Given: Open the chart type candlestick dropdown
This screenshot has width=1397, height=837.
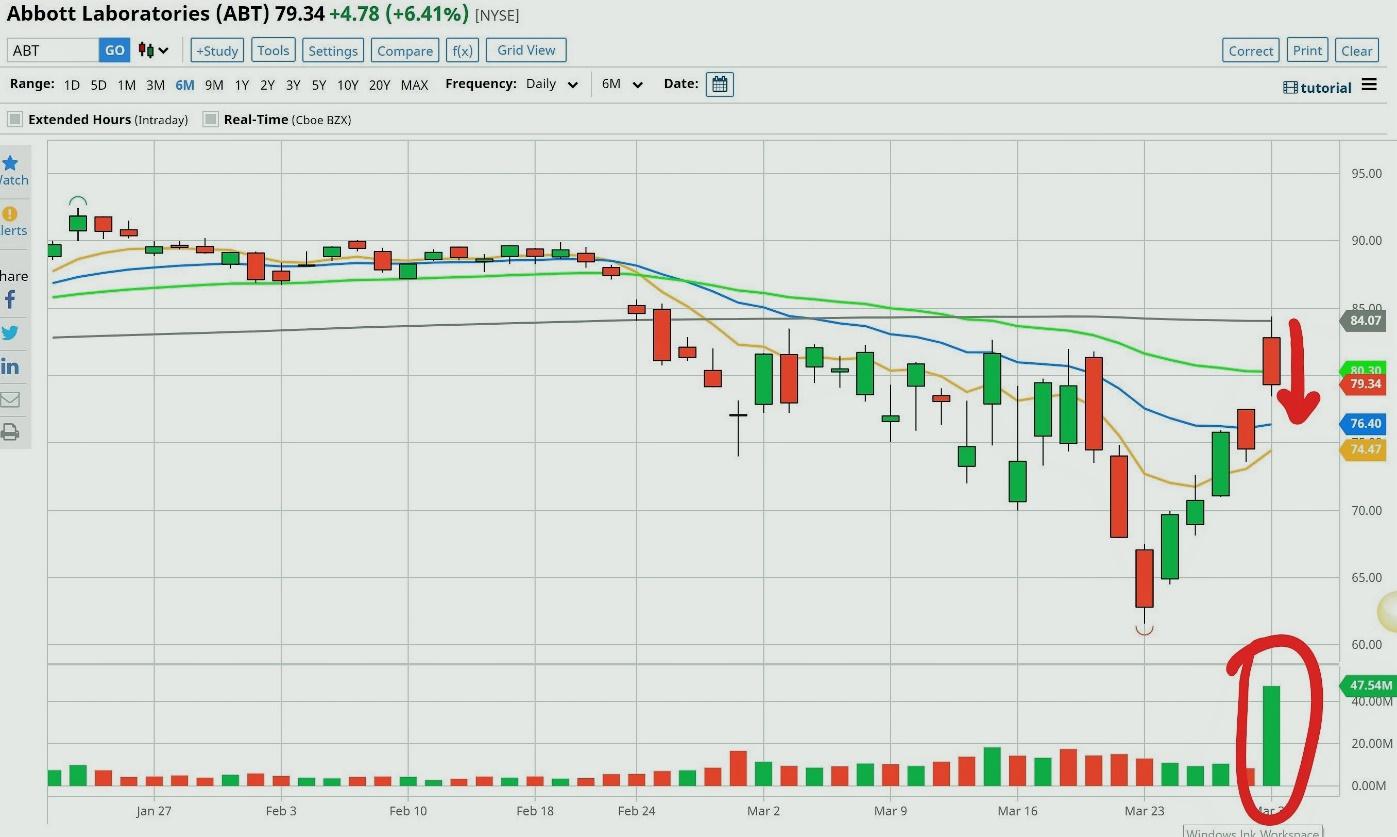Looking at the screenshot, I should pos(153,50).
